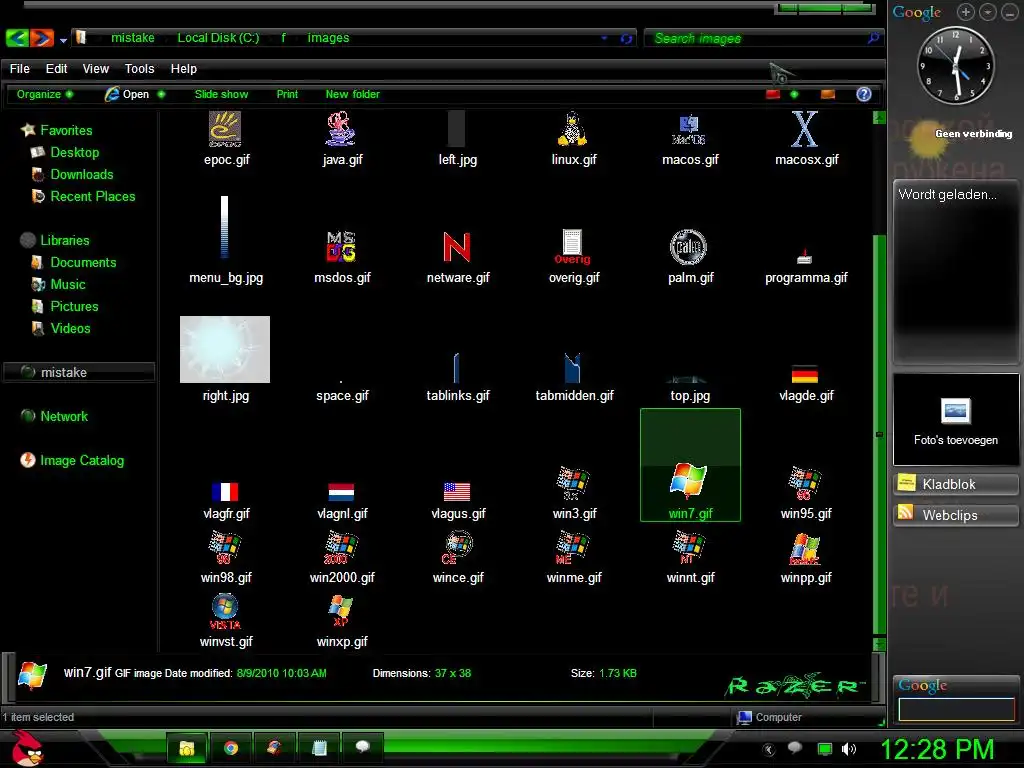This screenshot has width=1024, height=768.
Task: Open the Edit menu
Action: pos(56,69)
